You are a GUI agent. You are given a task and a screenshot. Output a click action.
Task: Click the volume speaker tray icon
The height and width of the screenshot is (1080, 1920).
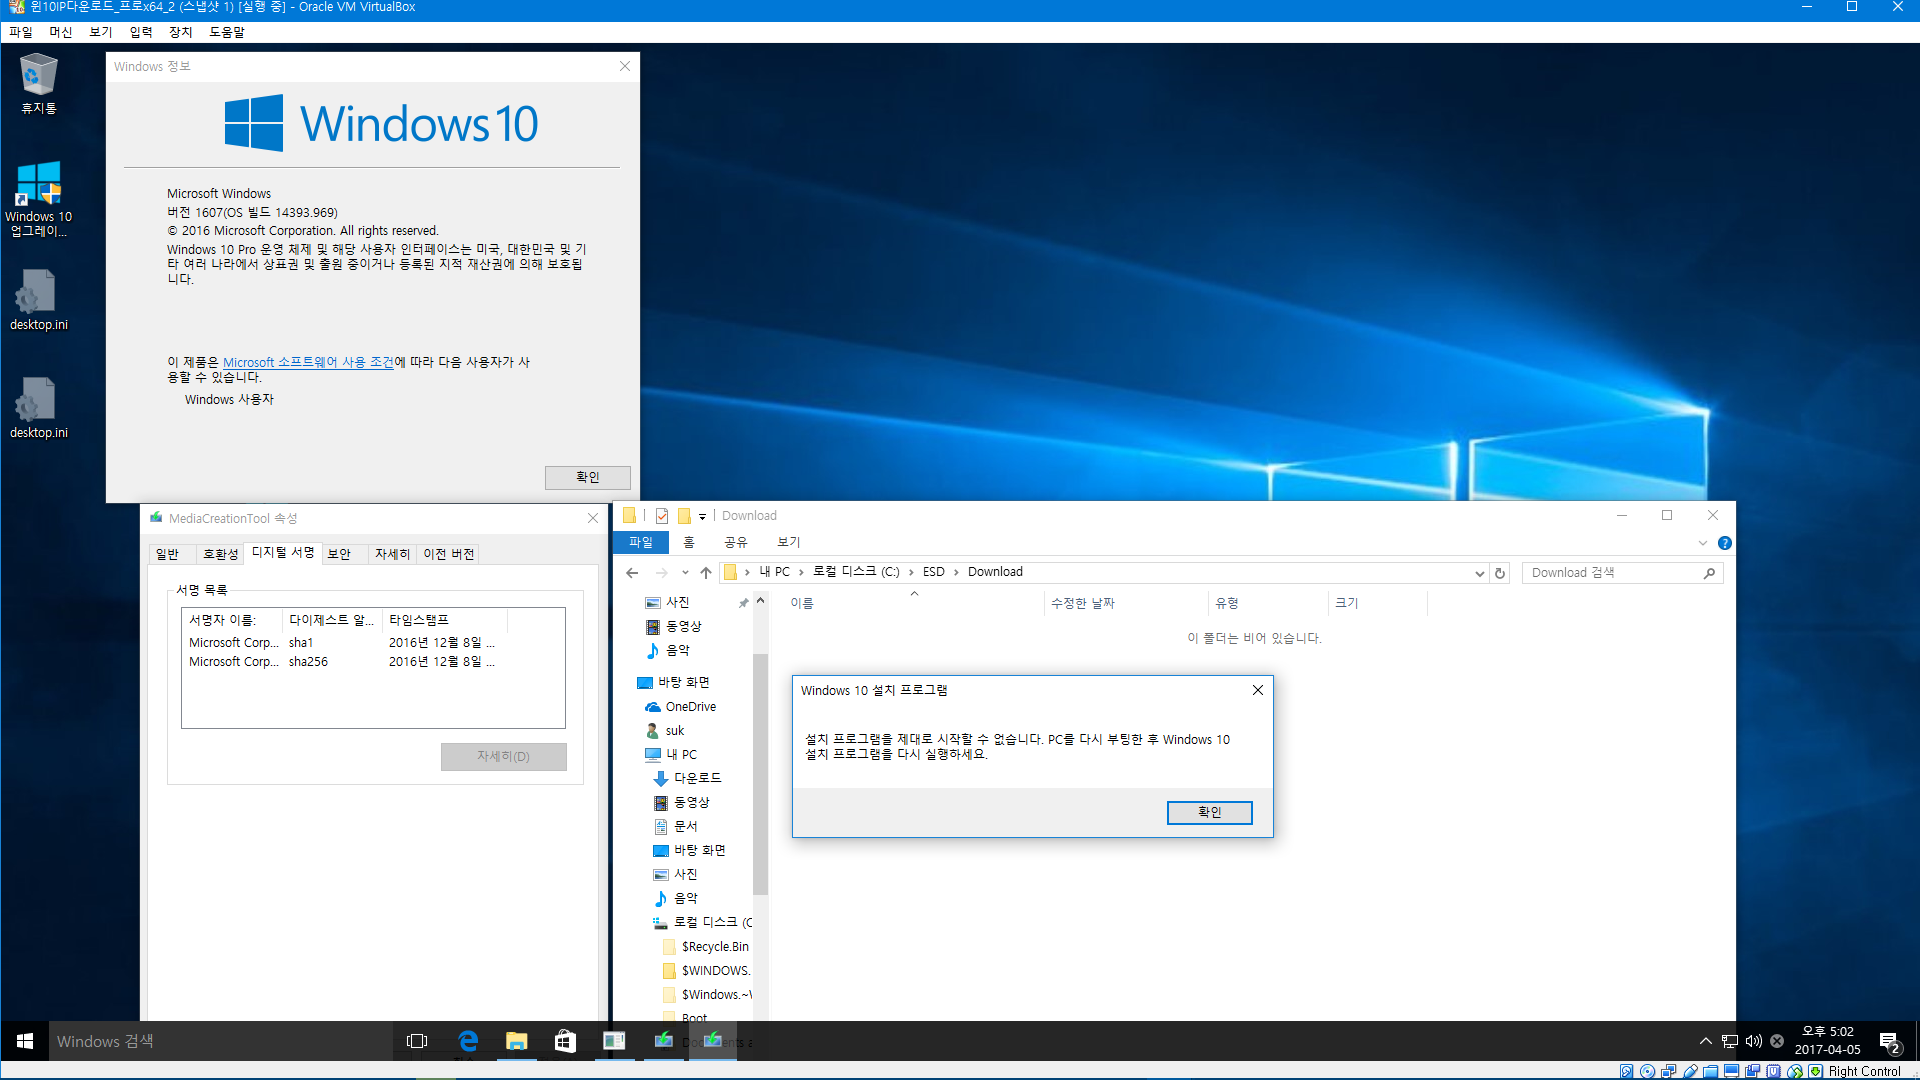click(1754, 1041)
